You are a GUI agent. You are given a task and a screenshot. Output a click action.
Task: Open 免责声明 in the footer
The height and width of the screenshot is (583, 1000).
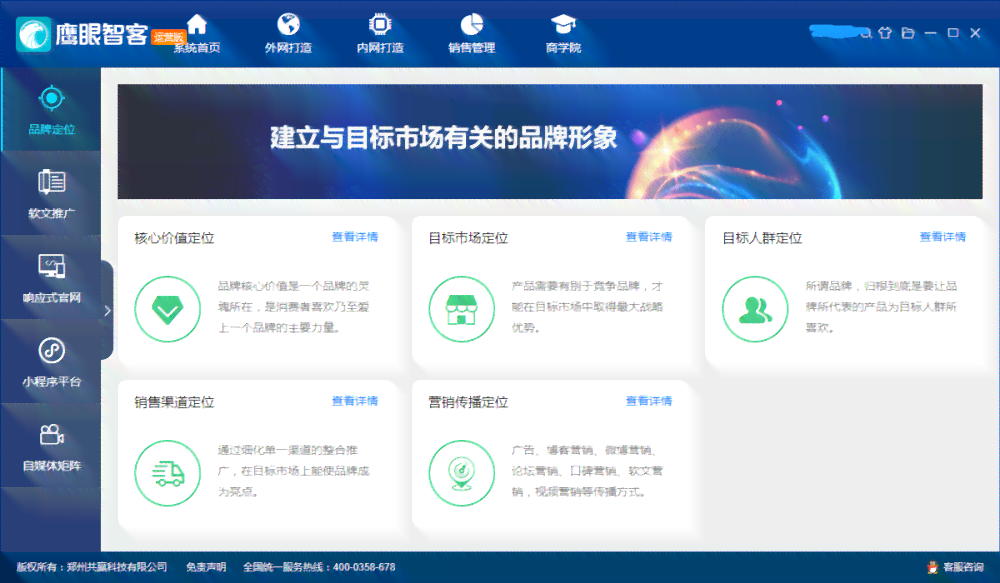tap(206, 567)
